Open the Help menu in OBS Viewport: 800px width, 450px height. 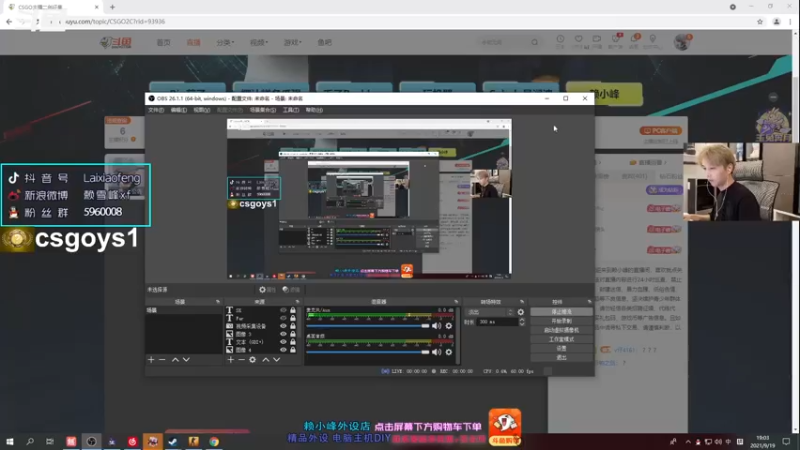pyautogui.click(x=314, y=110)
